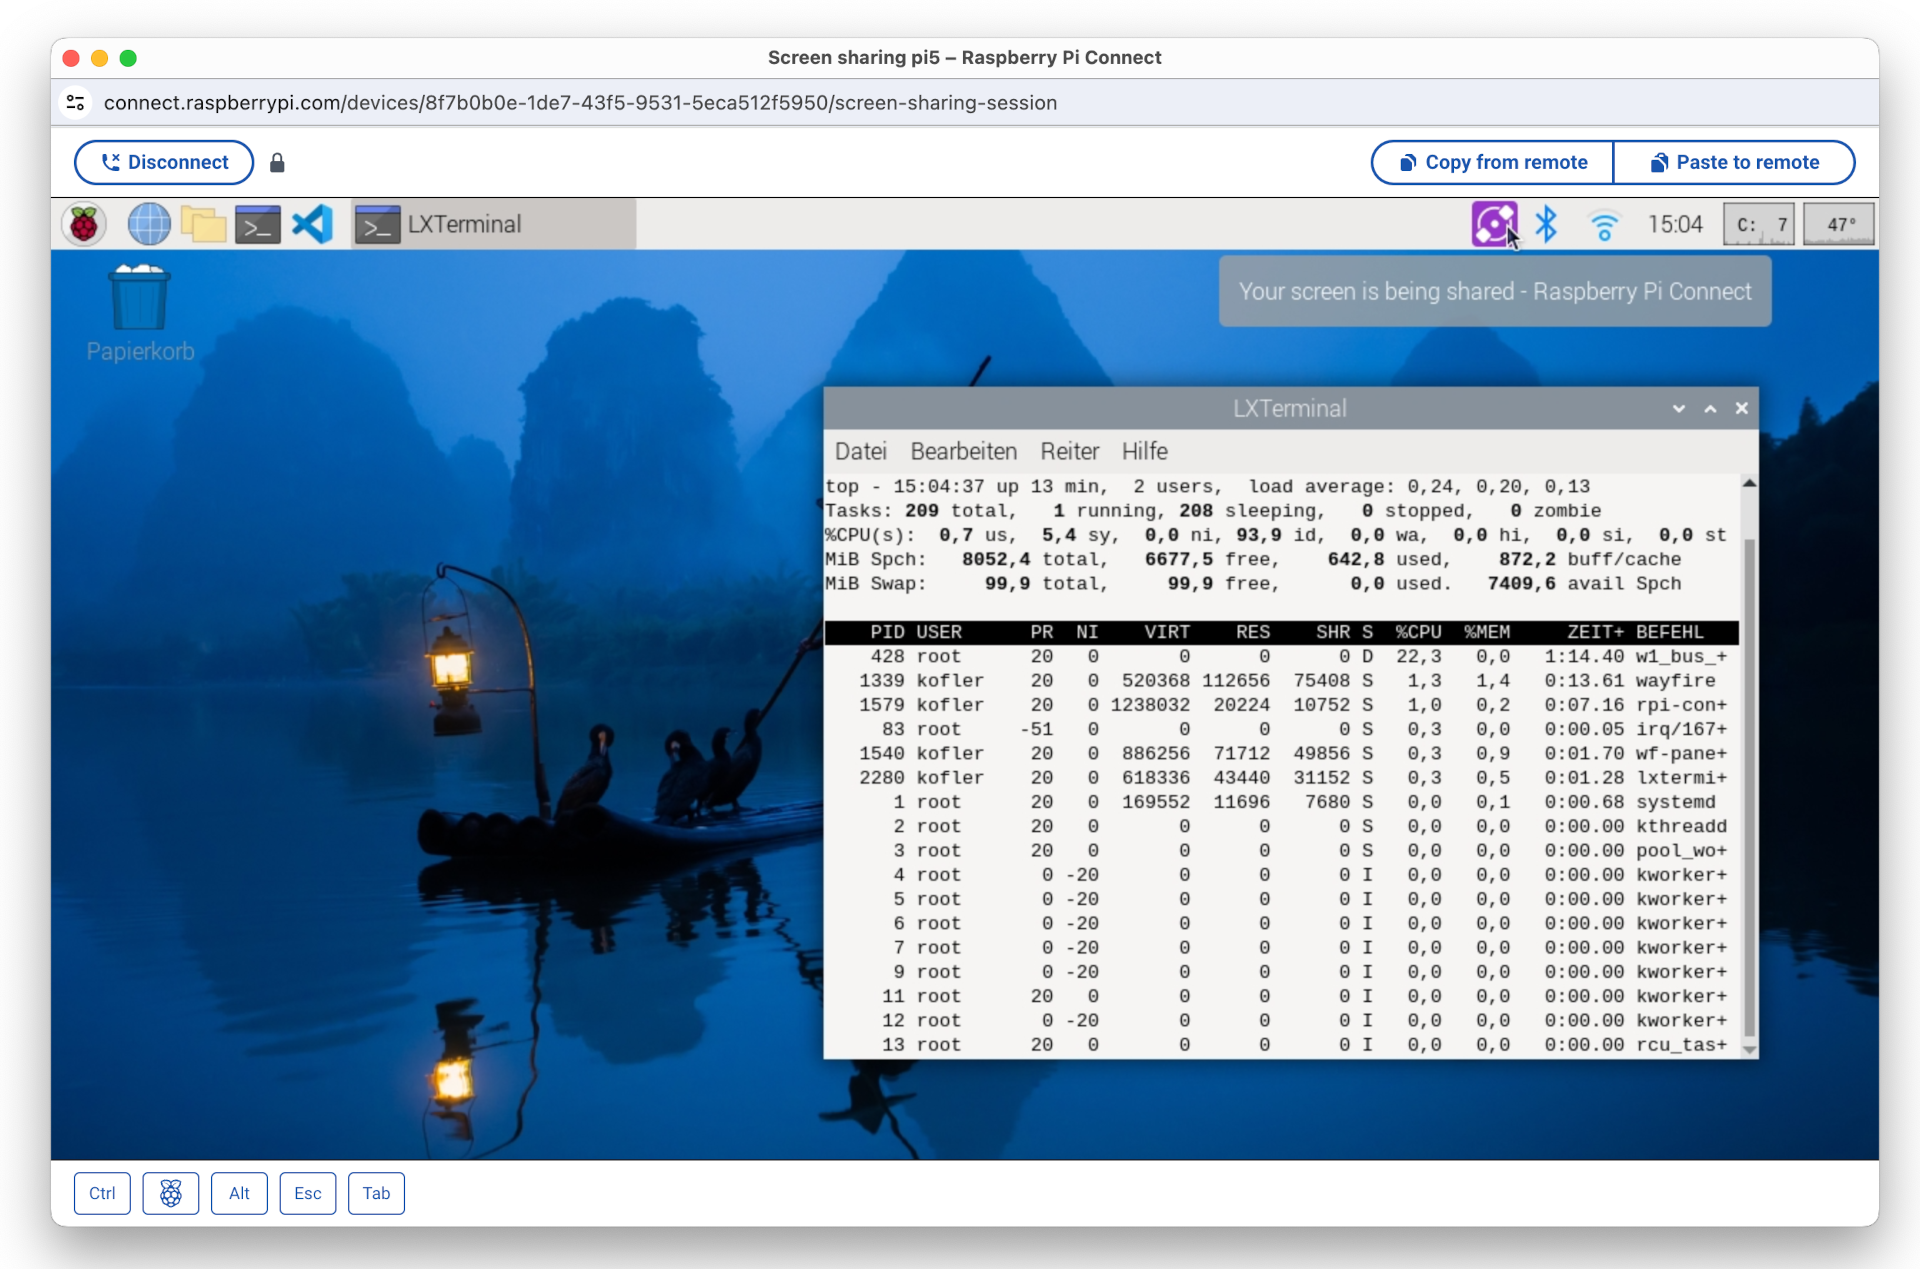Send the Ctrl key to remote
1920x1269 pixels.
click(102, 1193)
